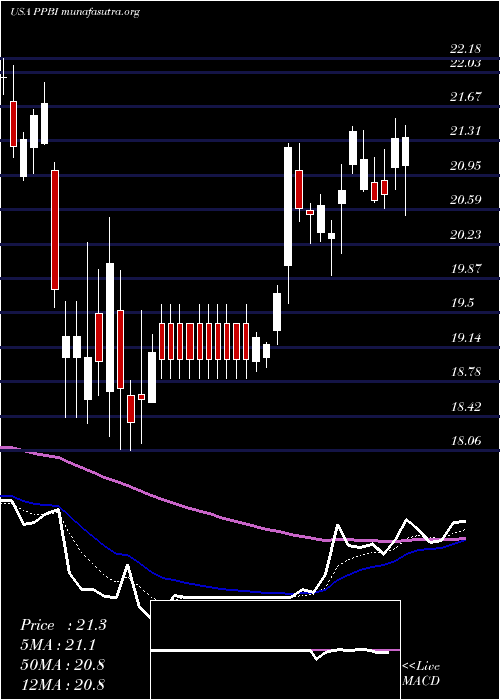Click the 5MA : 21.1 readout
Image resolution: width=500 pixels, height=700 pixels.
(58, 645)
